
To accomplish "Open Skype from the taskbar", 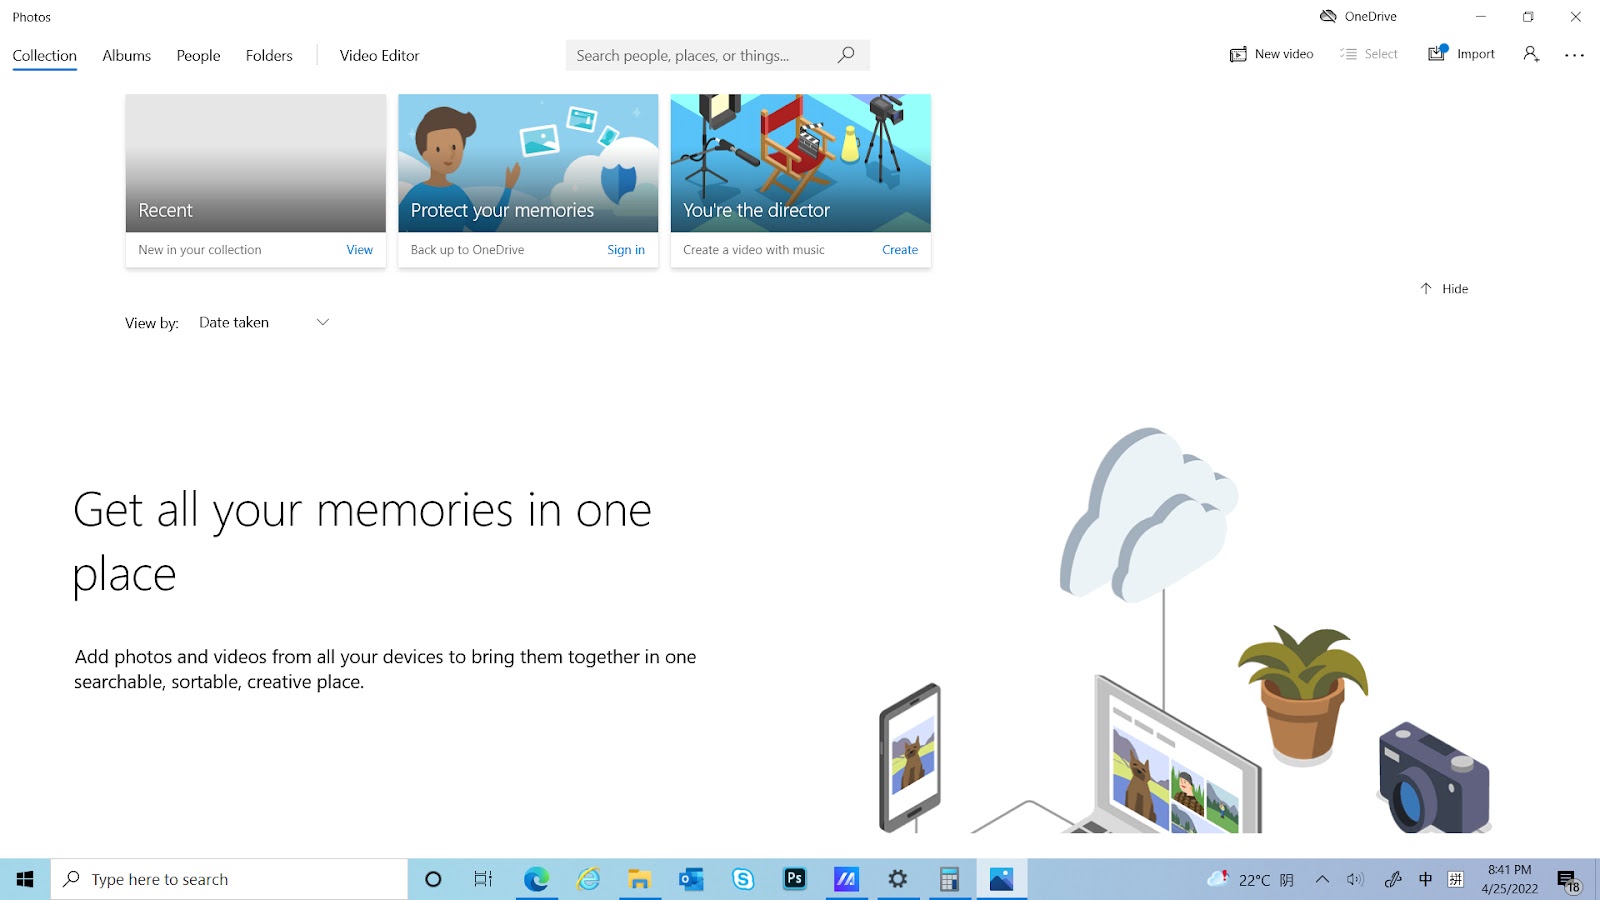I will [743, 879].
